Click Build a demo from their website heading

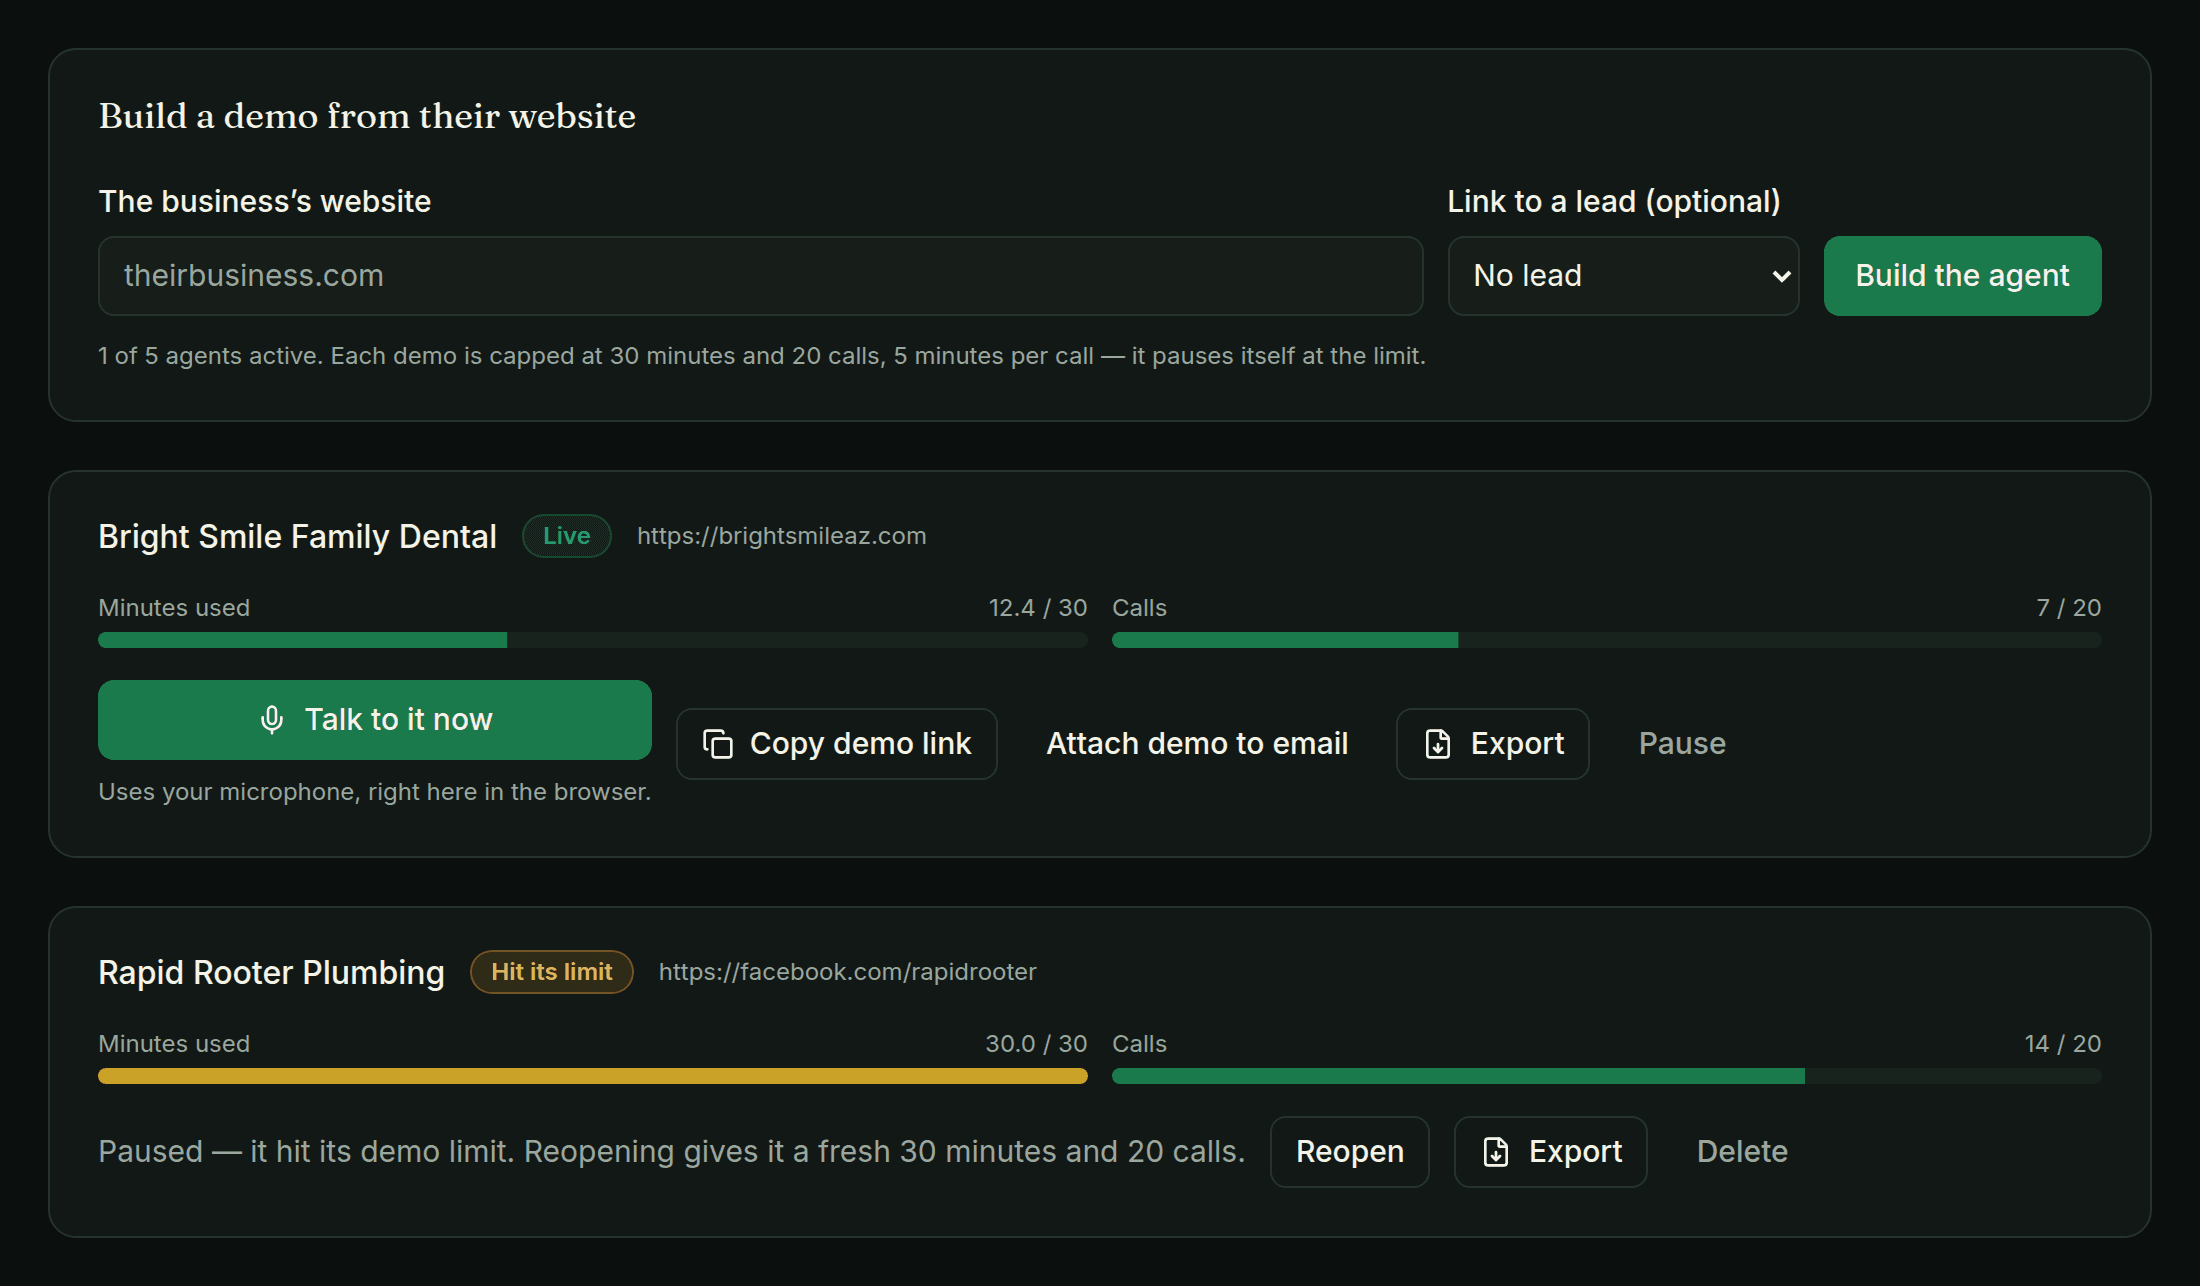pos(367,116)
